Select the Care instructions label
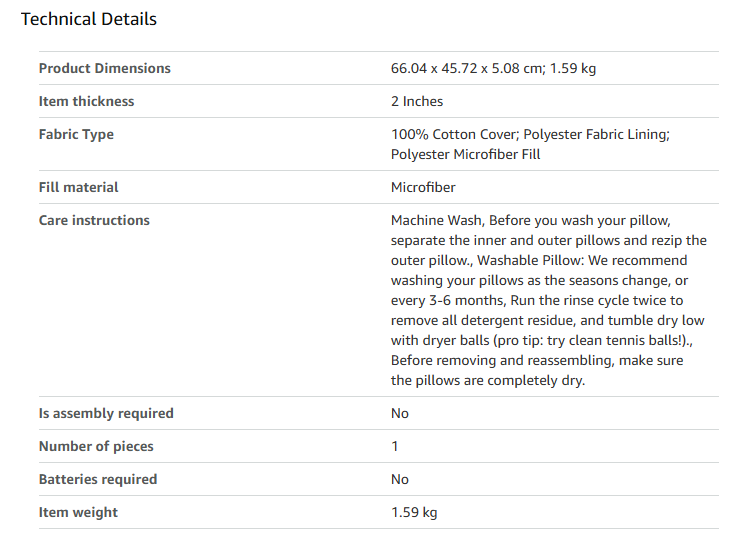This screenshot has height=550, width=754. pos(94,220)
